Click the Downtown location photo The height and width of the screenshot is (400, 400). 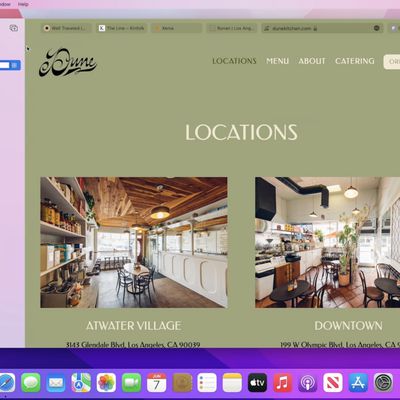[x=328, y=242]
